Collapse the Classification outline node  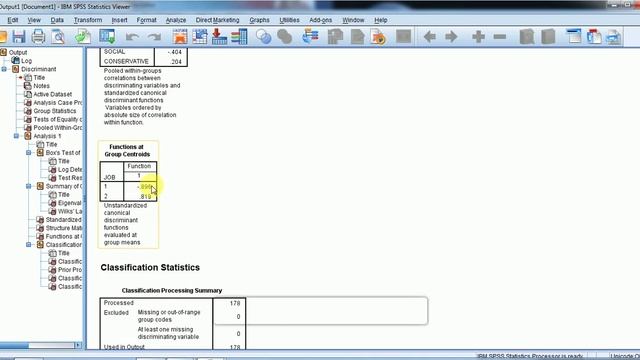(x=29, y=245)
